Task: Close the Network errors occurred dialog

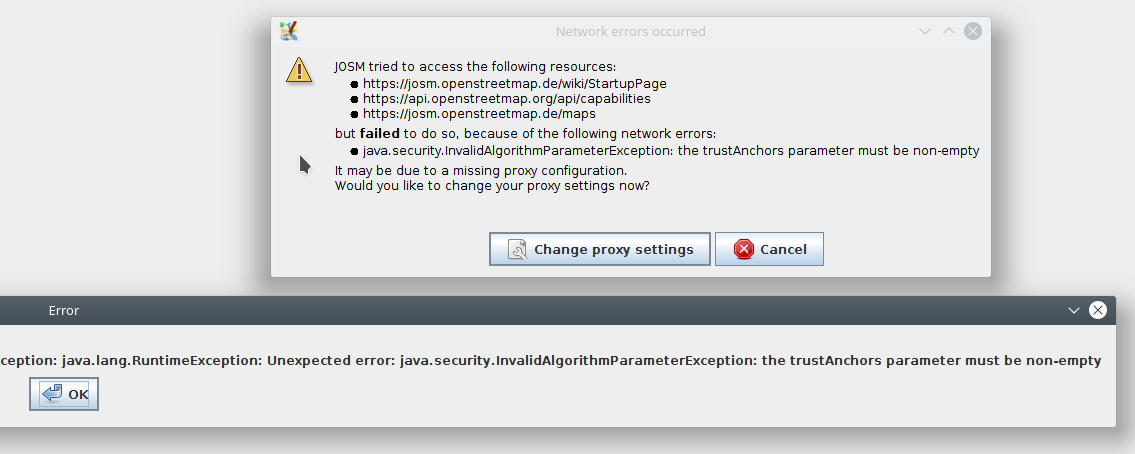Action: point(972,31)
